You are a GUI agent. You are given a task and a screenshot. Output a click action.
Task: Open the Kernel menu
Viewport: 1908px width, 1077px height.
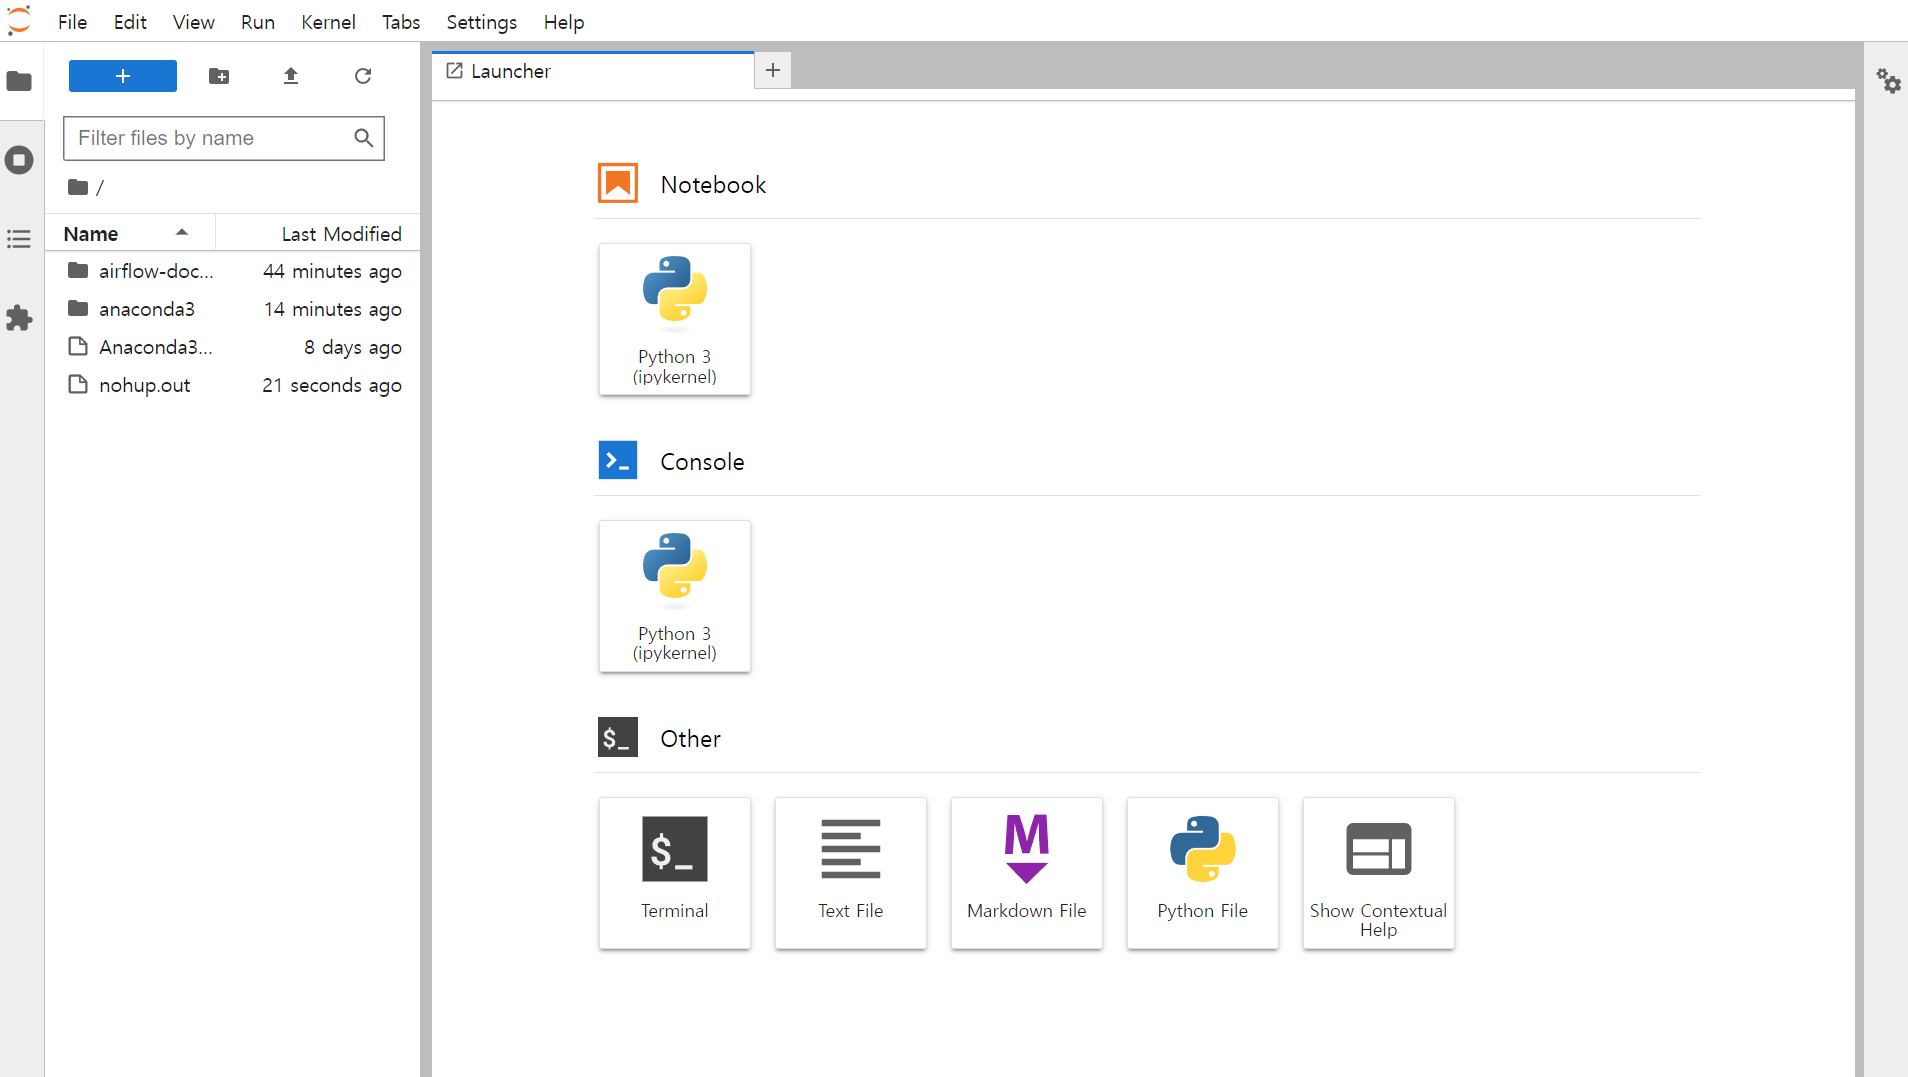pos(328,22)
